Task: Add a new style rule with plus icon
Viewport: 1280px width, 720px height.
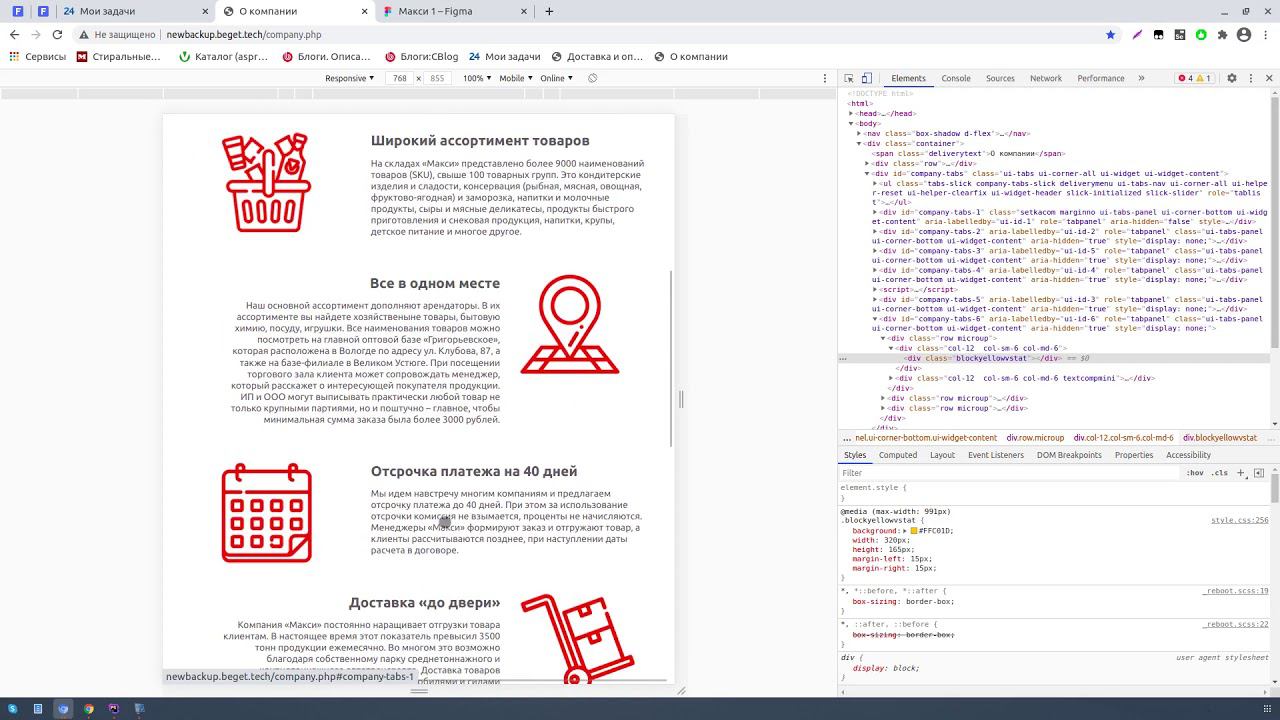Action: tap(1241, 473)
